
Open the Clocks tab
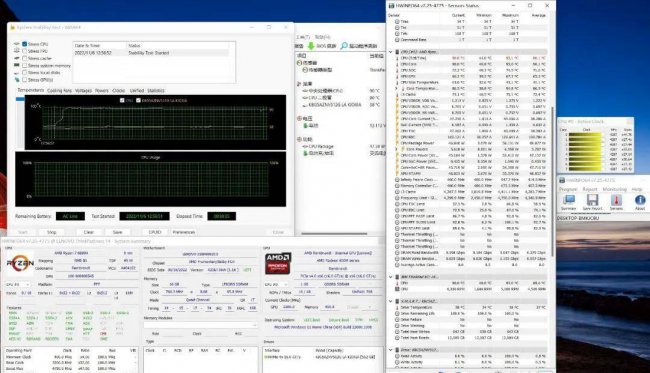[119, 90]
